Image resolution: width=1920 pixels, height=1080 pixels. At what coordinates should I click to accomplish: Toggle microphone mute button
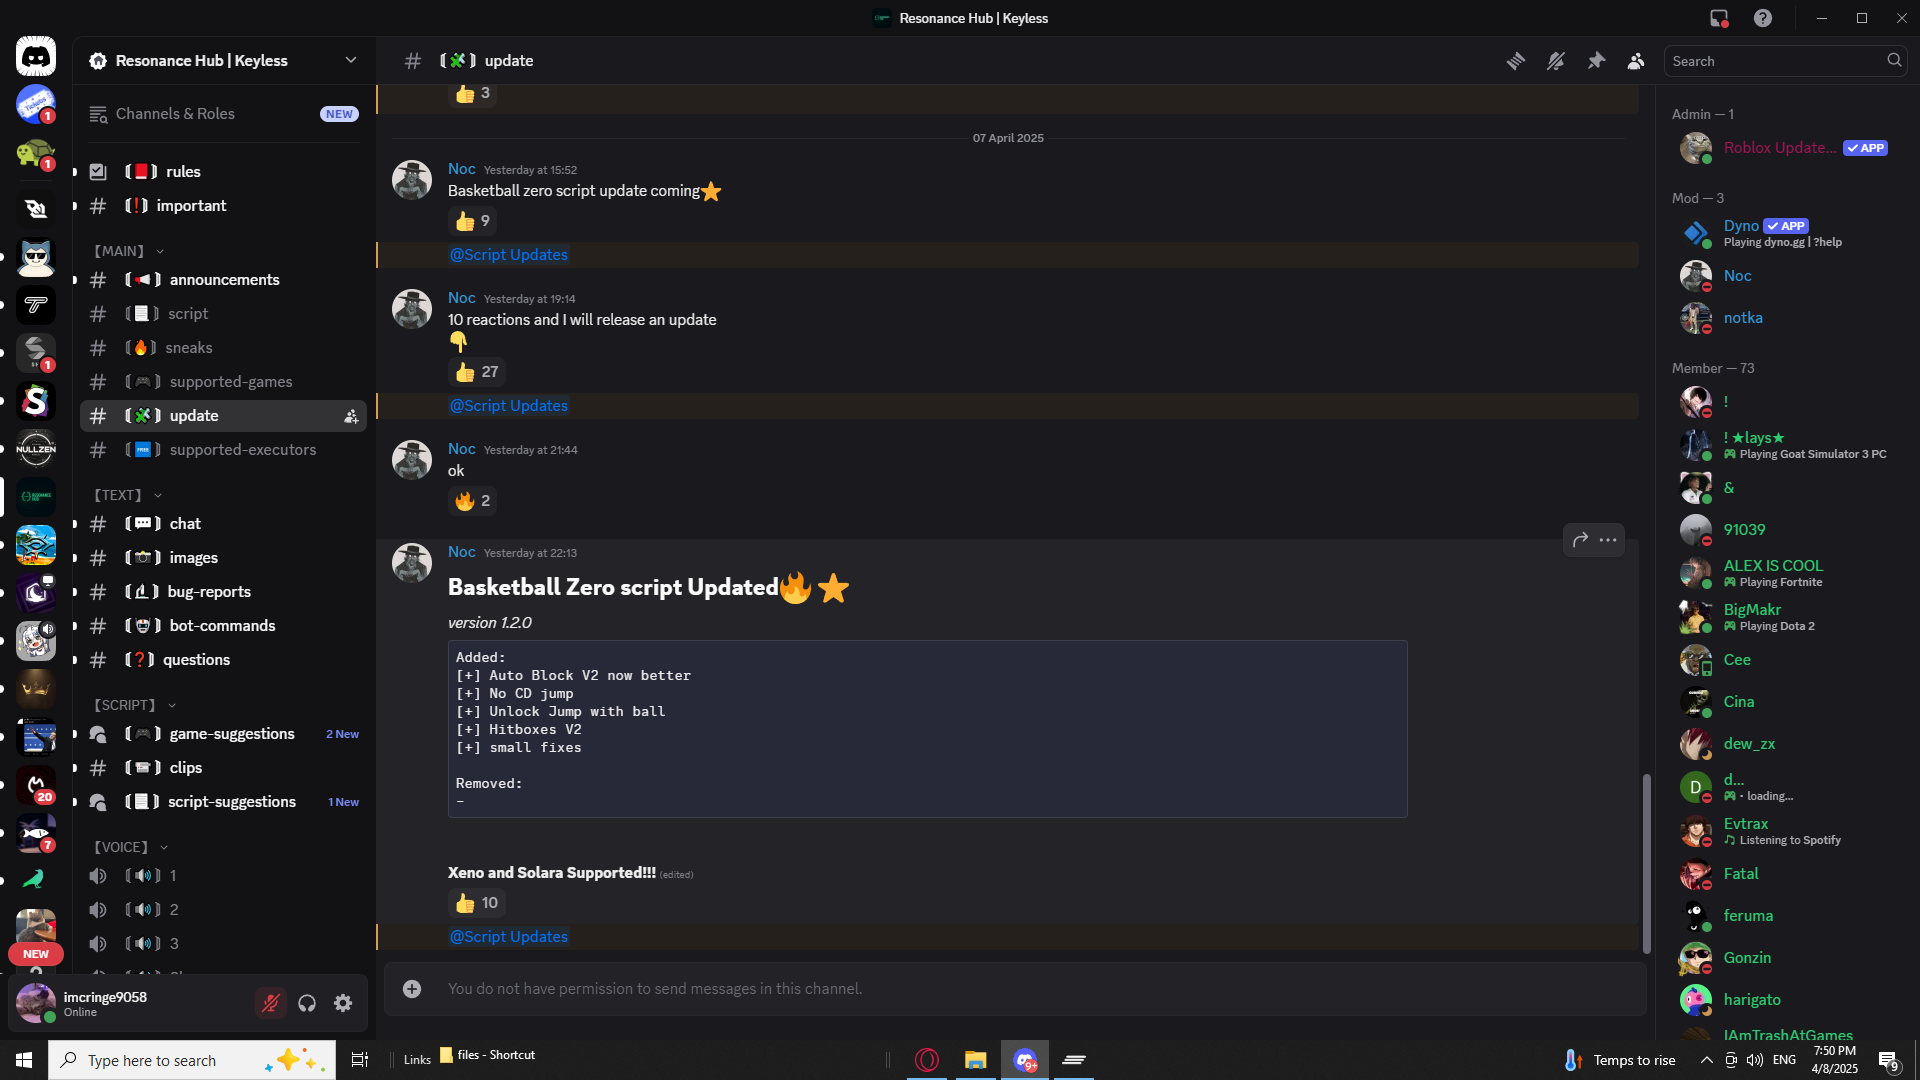(x=270, y=1003)
